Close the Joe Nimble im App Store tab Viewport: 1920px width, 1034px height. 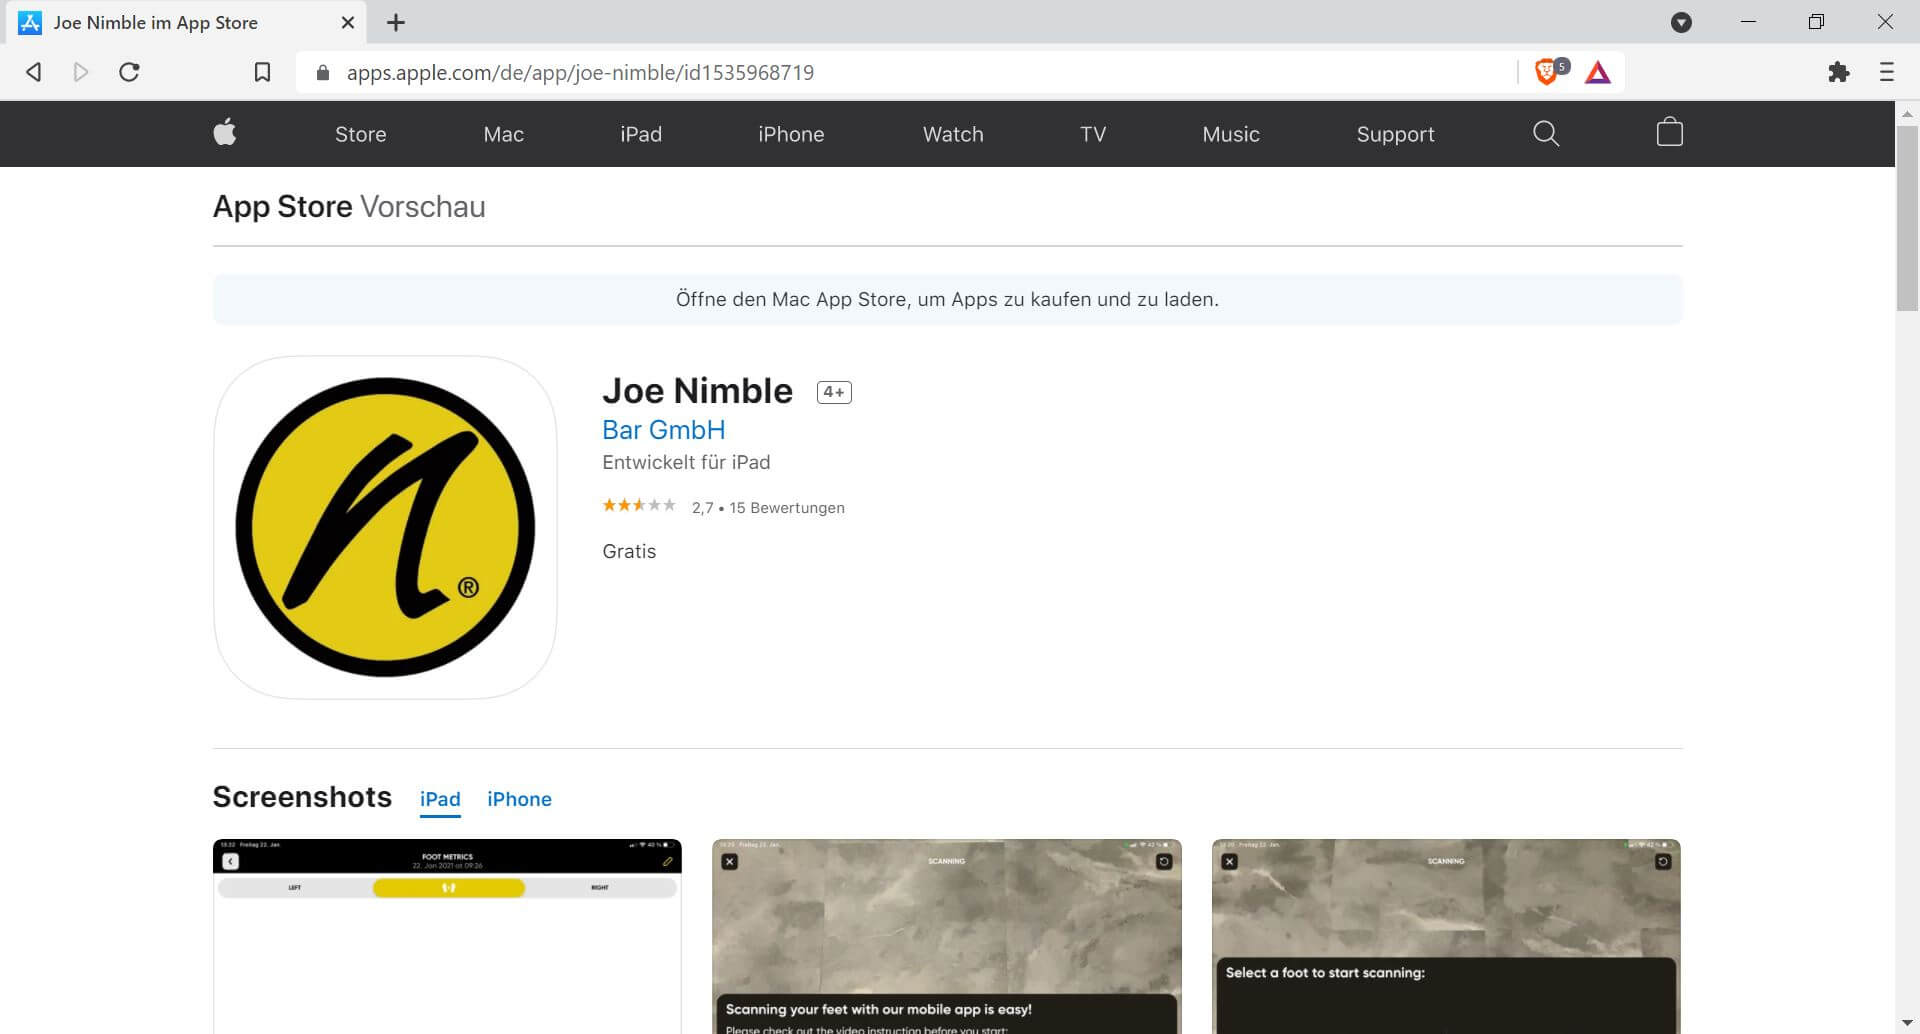[347, 22]
